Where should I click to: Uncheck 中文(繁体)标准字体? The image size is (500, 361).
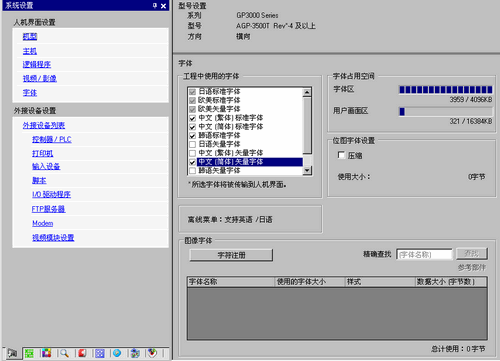(192, 118)
